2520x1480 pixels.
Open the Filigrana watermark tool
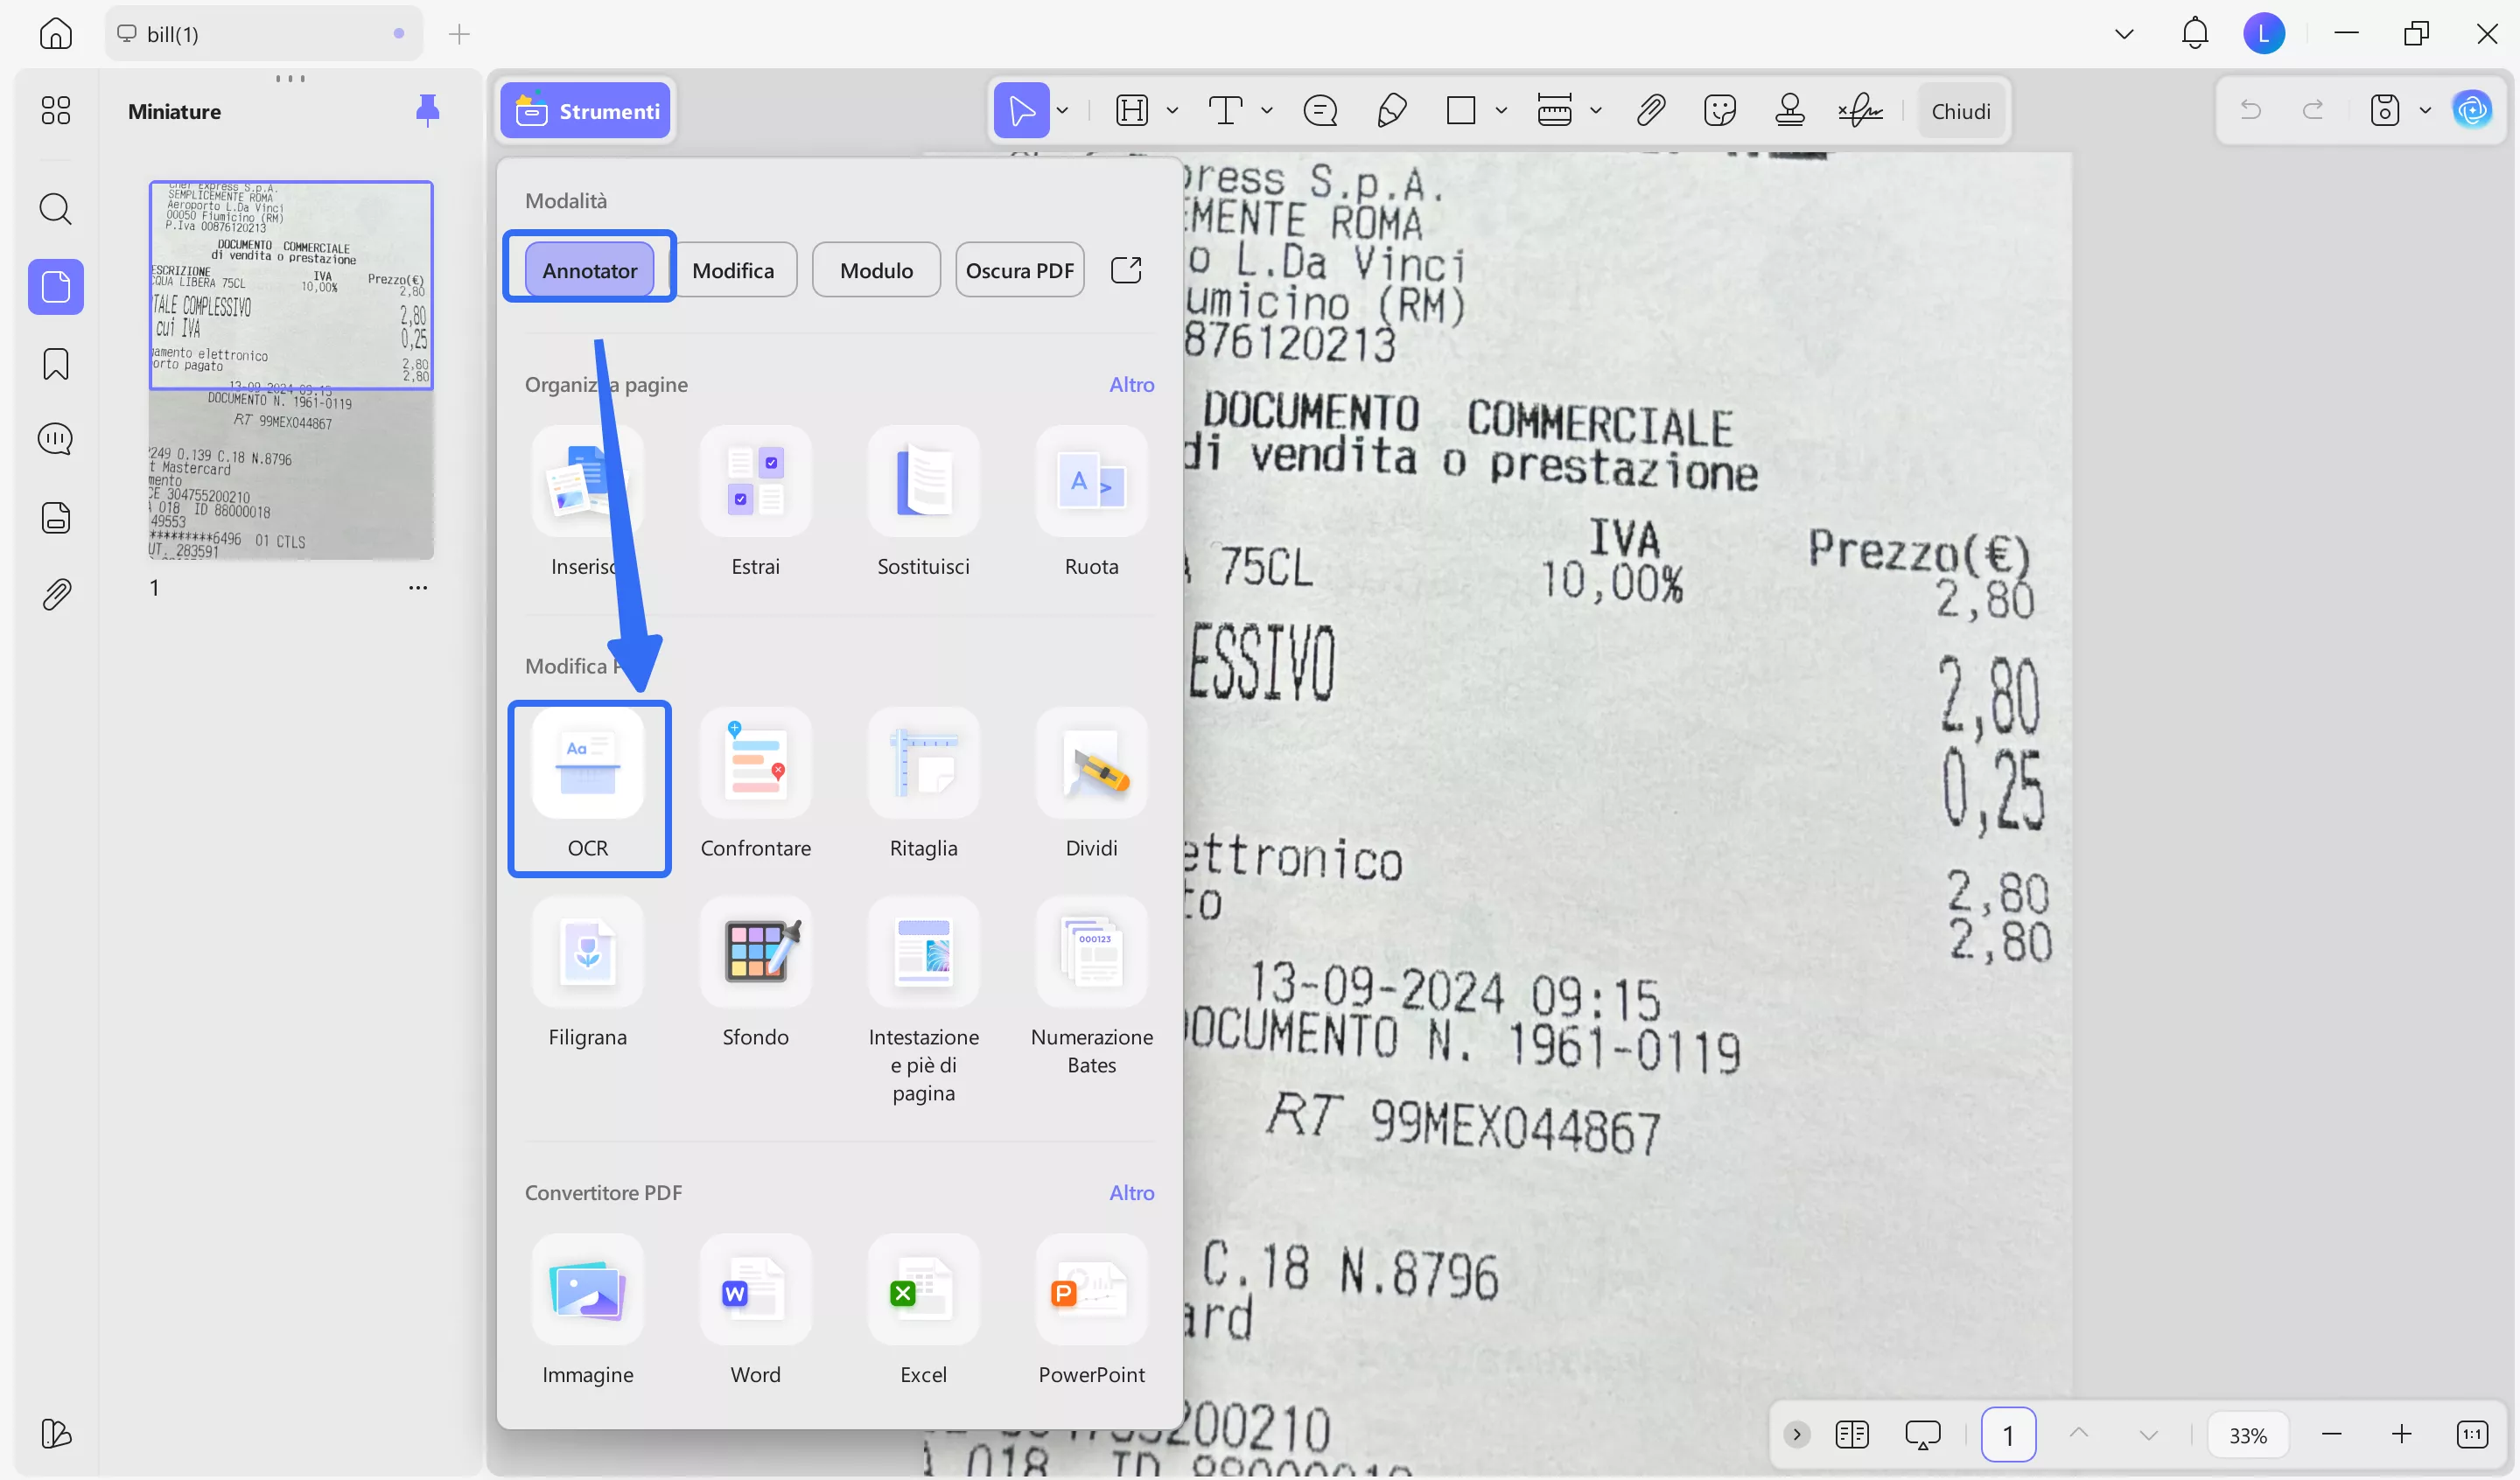(588, 951)
